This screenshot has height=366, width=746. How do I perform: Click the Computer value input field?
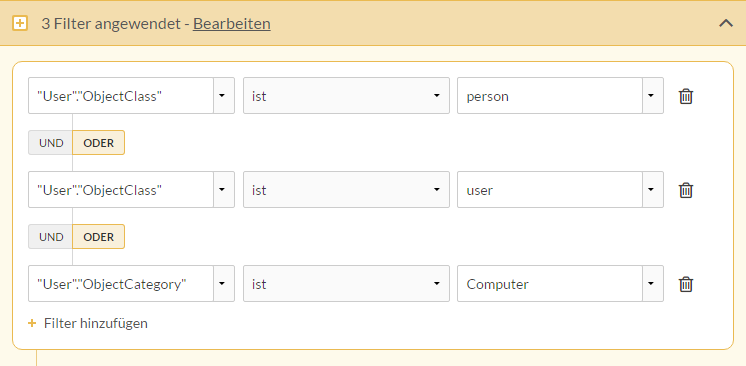point(550,284)
